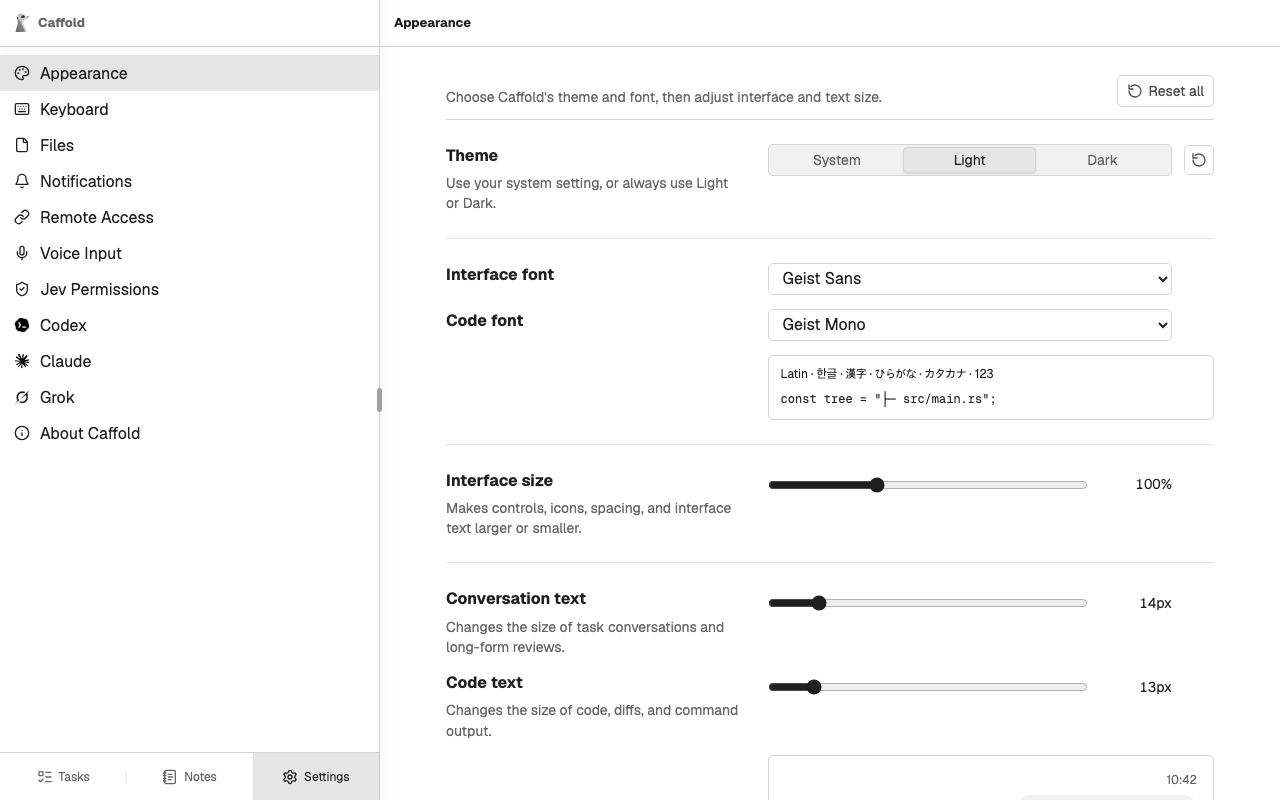The image size is (1280, 800).
Task: Select Appearance in the sidebar
Action: pos(189,73)
